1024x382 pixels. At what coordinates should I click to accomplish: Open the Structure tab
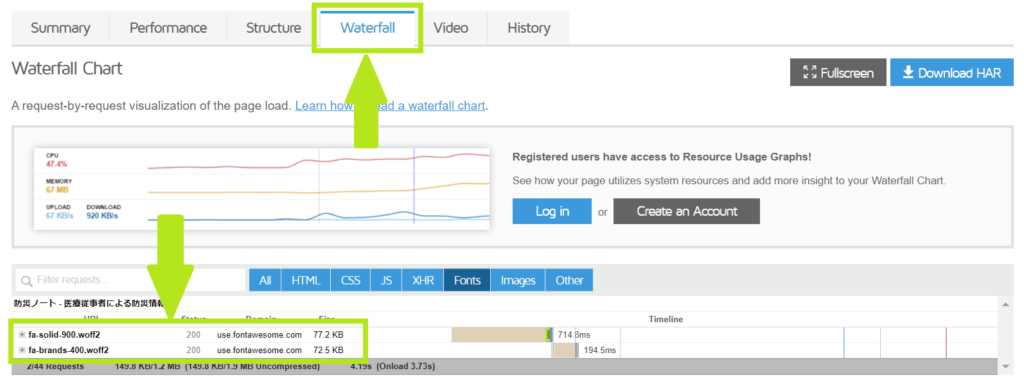click(273, 28)
